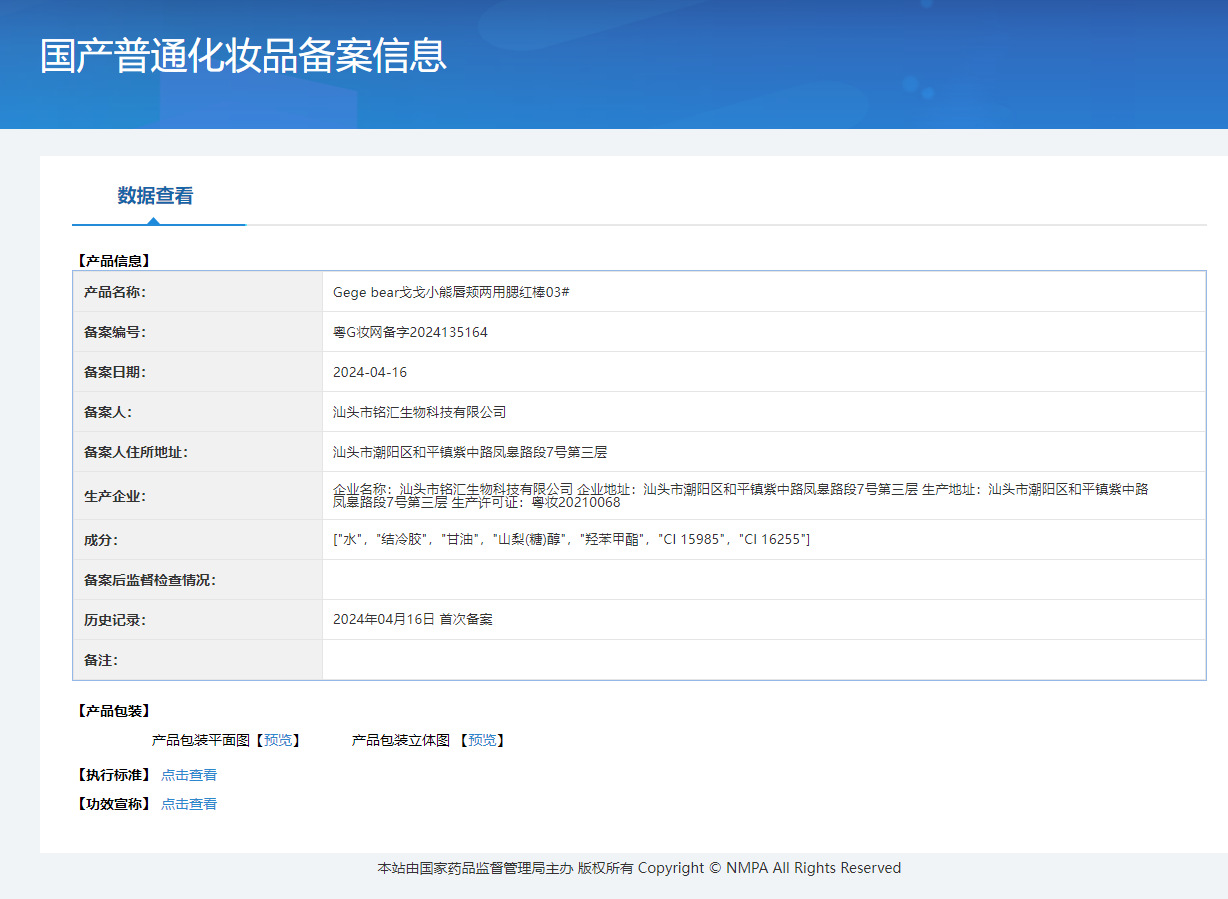Click the 成分 ingredients list text
1228x899 pixels.
point(571,540)
